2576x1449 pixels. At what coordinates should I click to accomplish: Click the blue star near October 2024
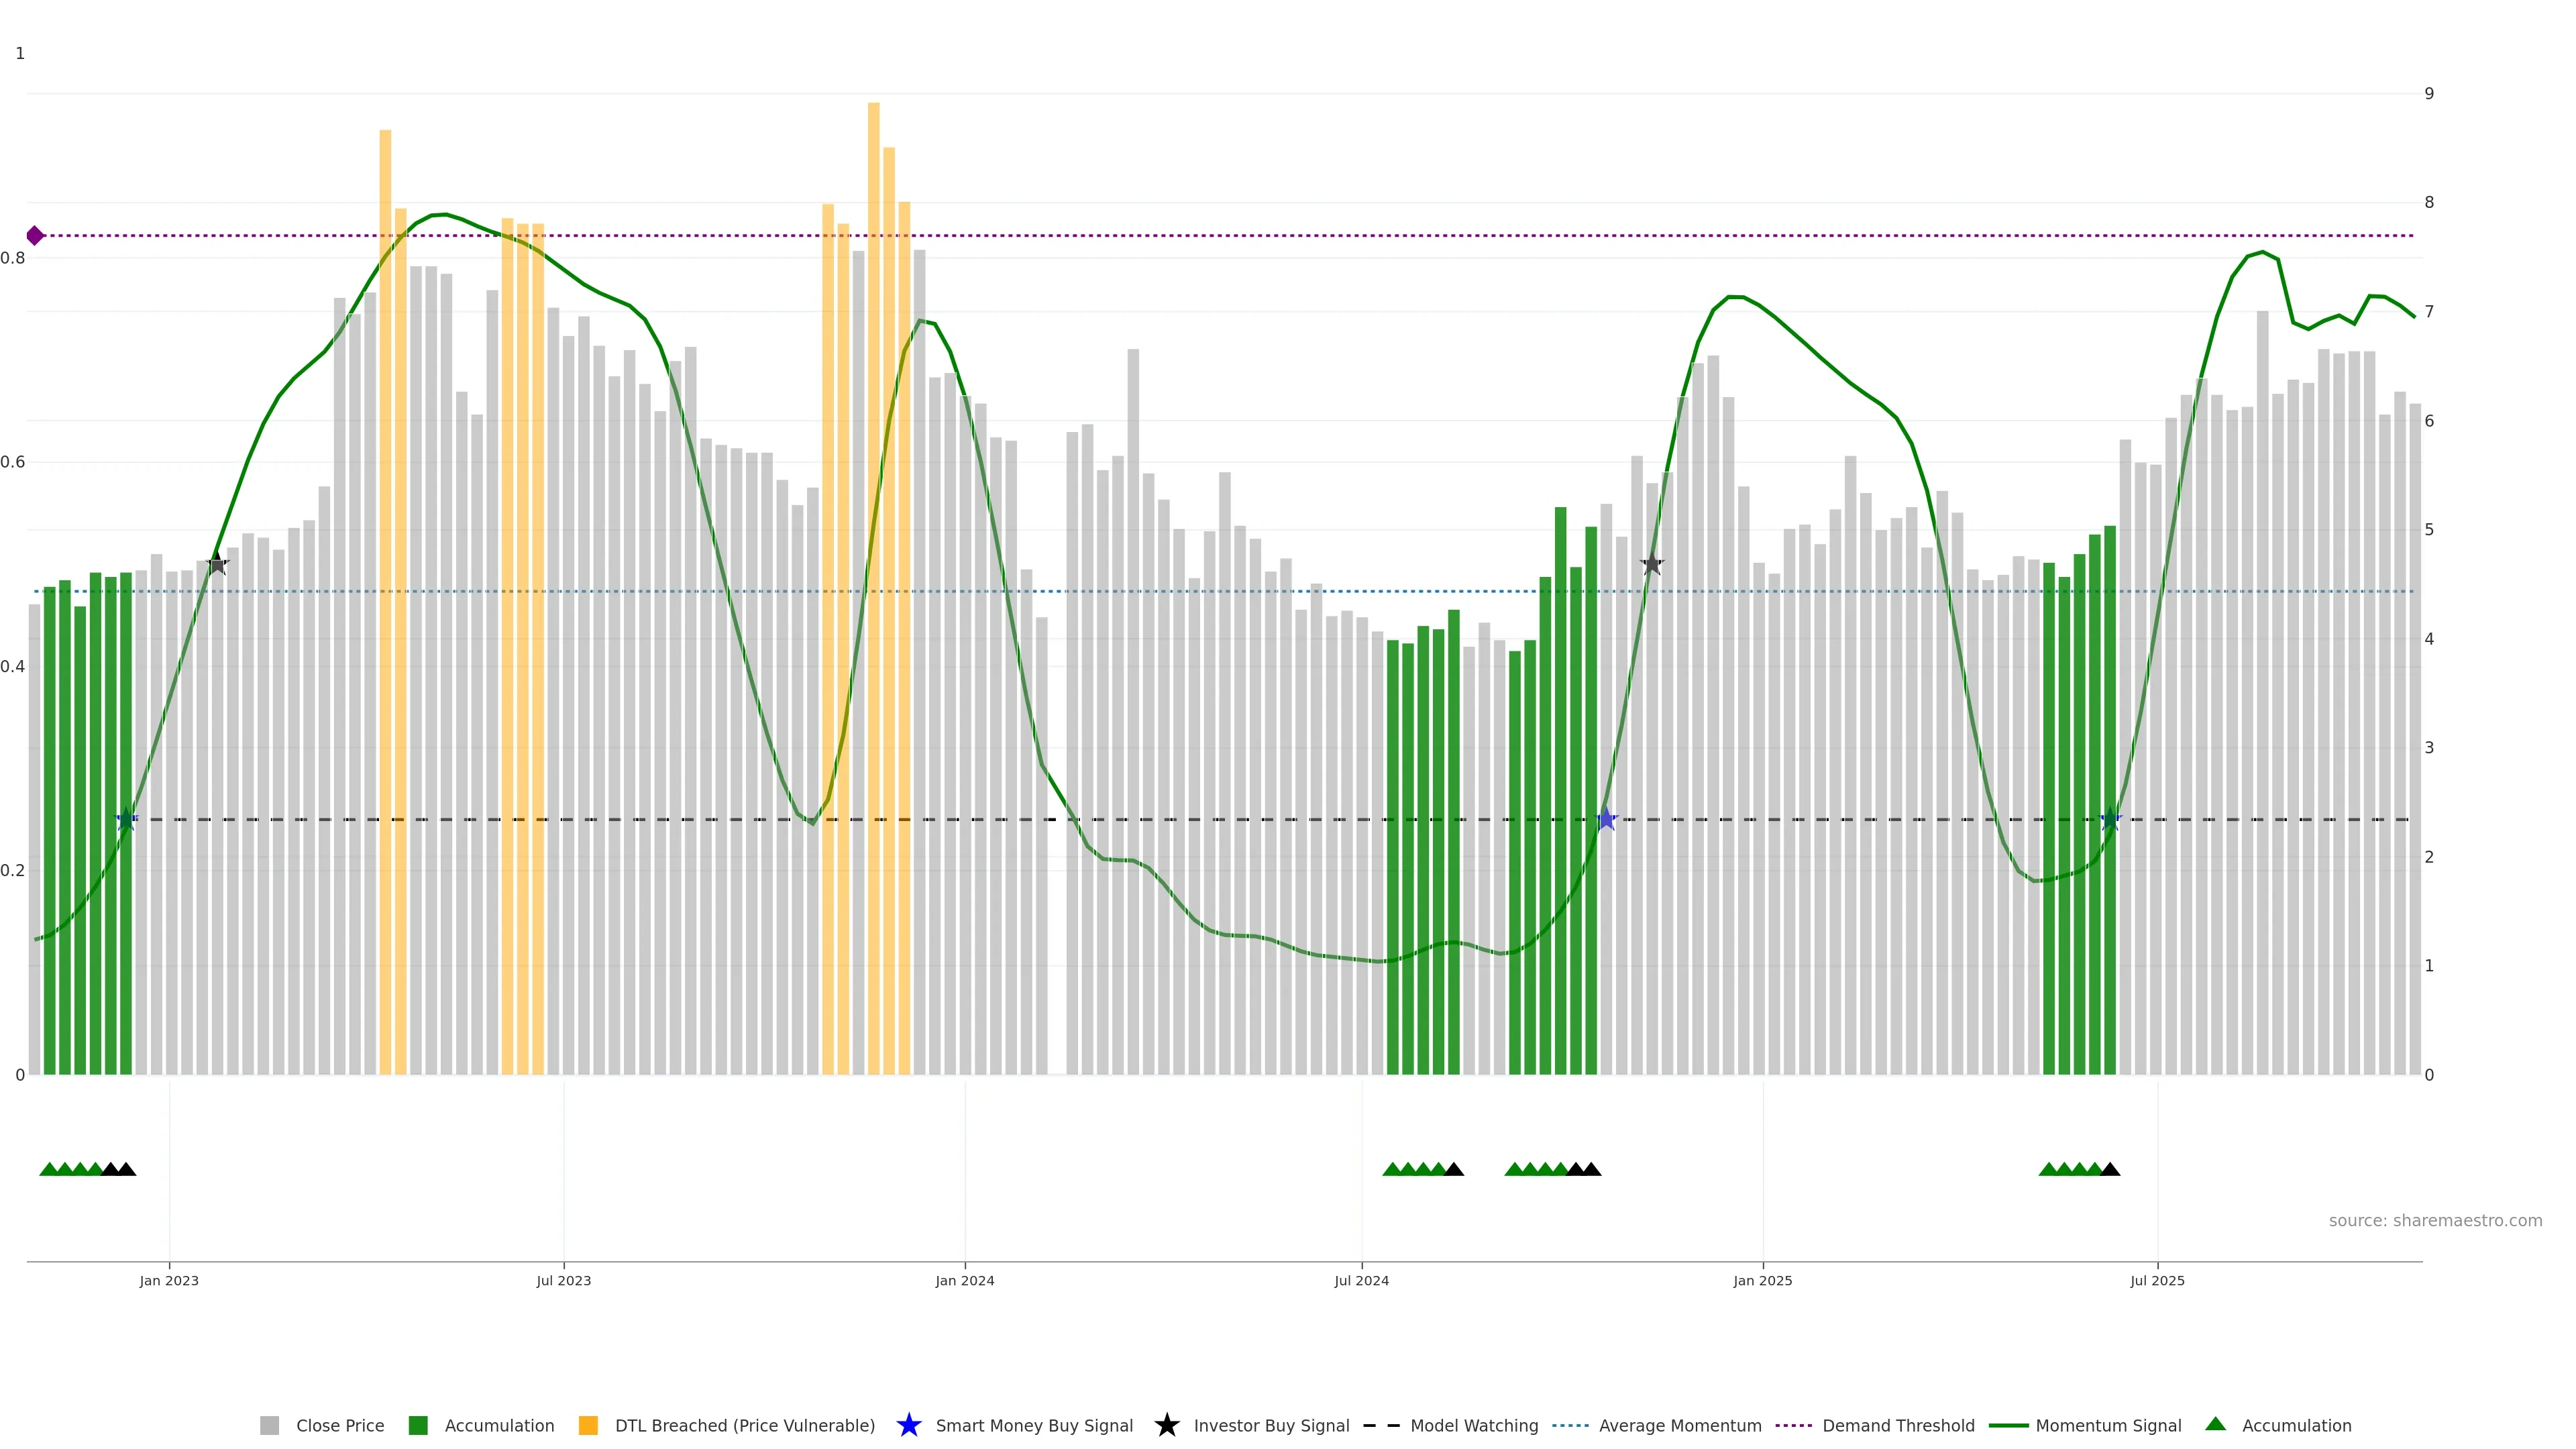pos(1606,819)
